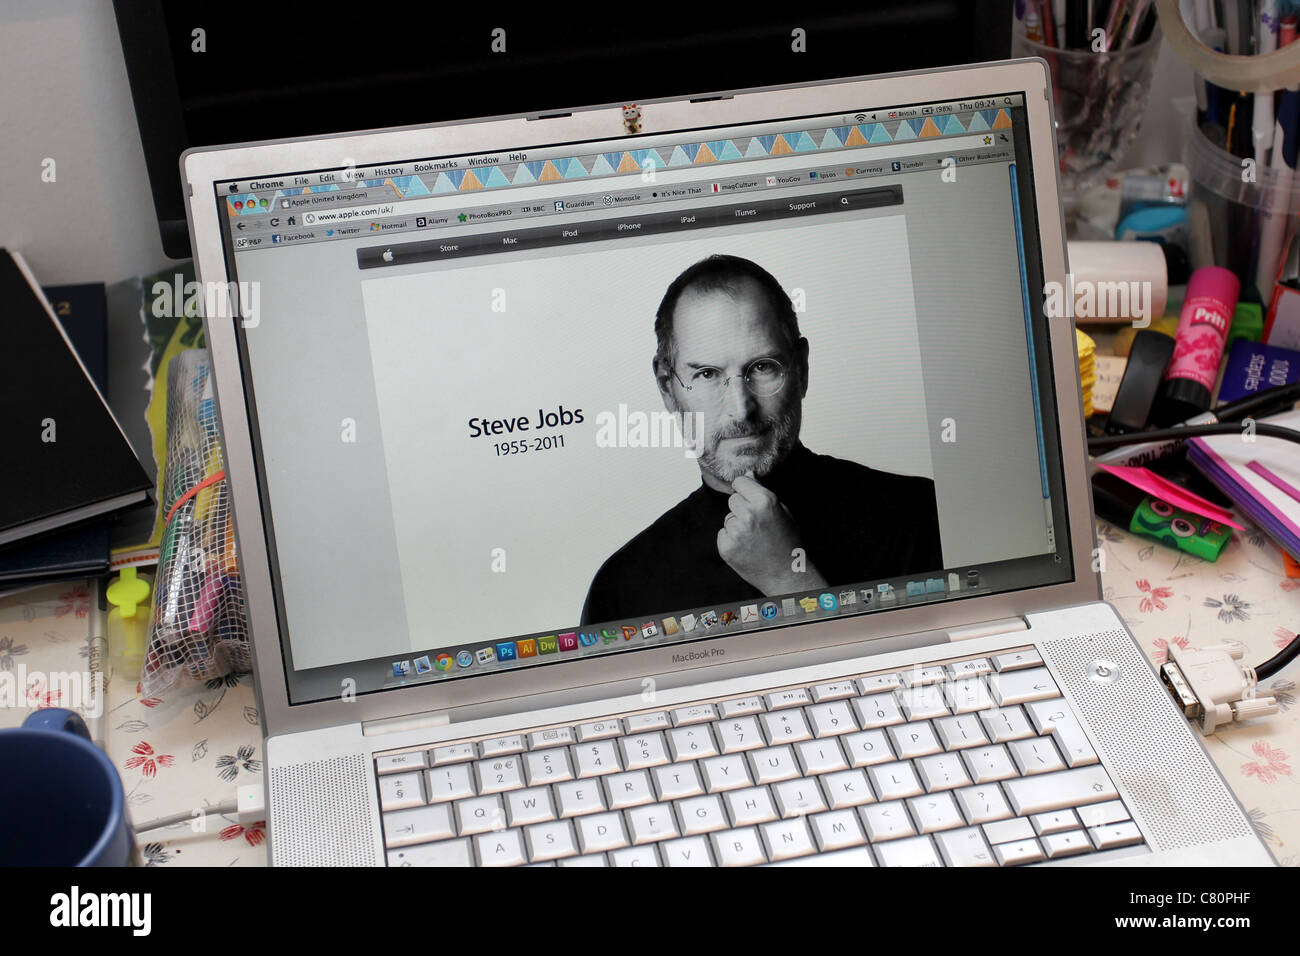
Task: Reload the page with the refresh icon
Action: point(274,222)
